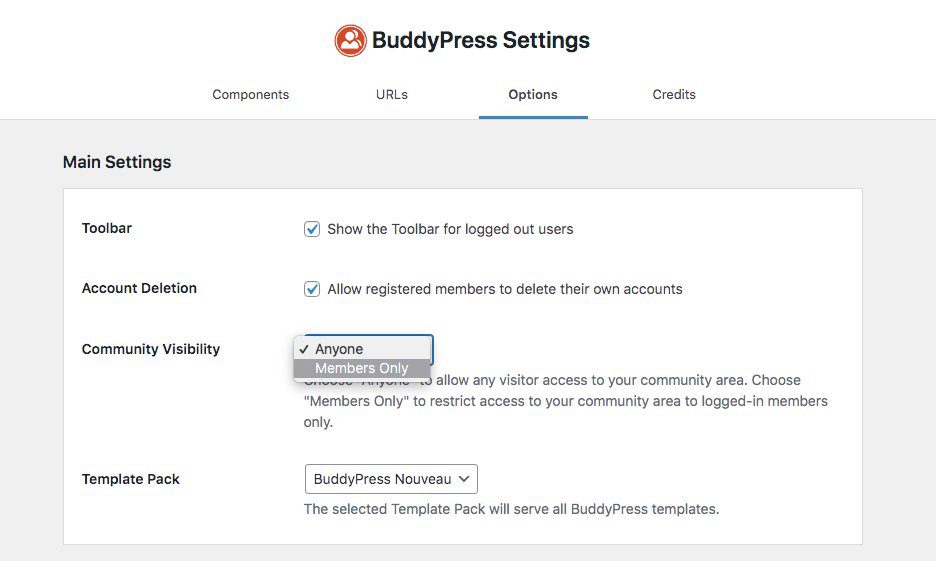Switch to the Components tab
Image resolution: width=936 pixels, height=561 pixels.
[x=250, y=95]
